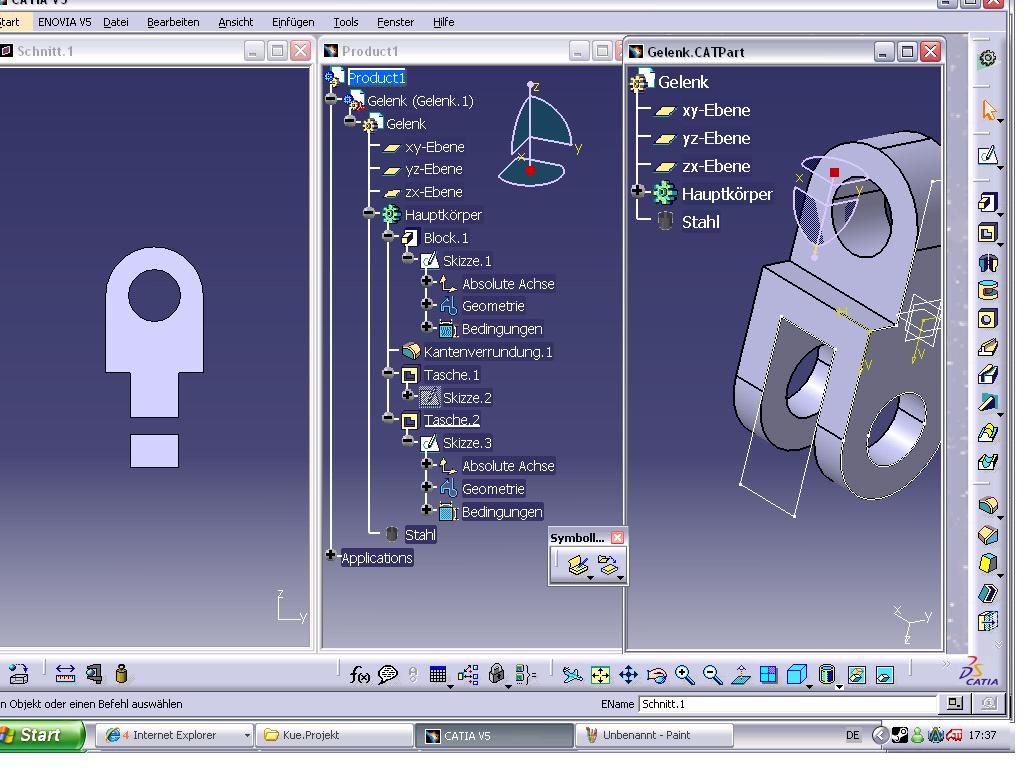Open the Bearbeiten menu

pyautogui.click(x=173, y=22)
